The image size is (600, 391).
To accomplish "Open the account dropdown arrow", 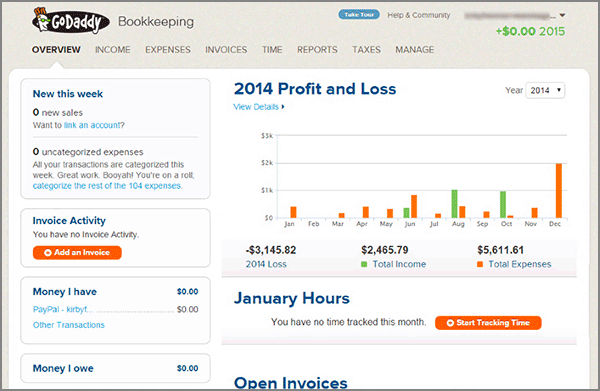I will pyautogui.click(x=562, y=16).
